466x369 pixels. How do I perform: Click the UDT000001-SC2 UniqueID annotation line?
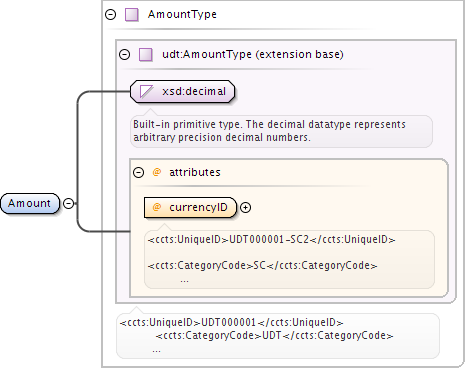(271, 240)
